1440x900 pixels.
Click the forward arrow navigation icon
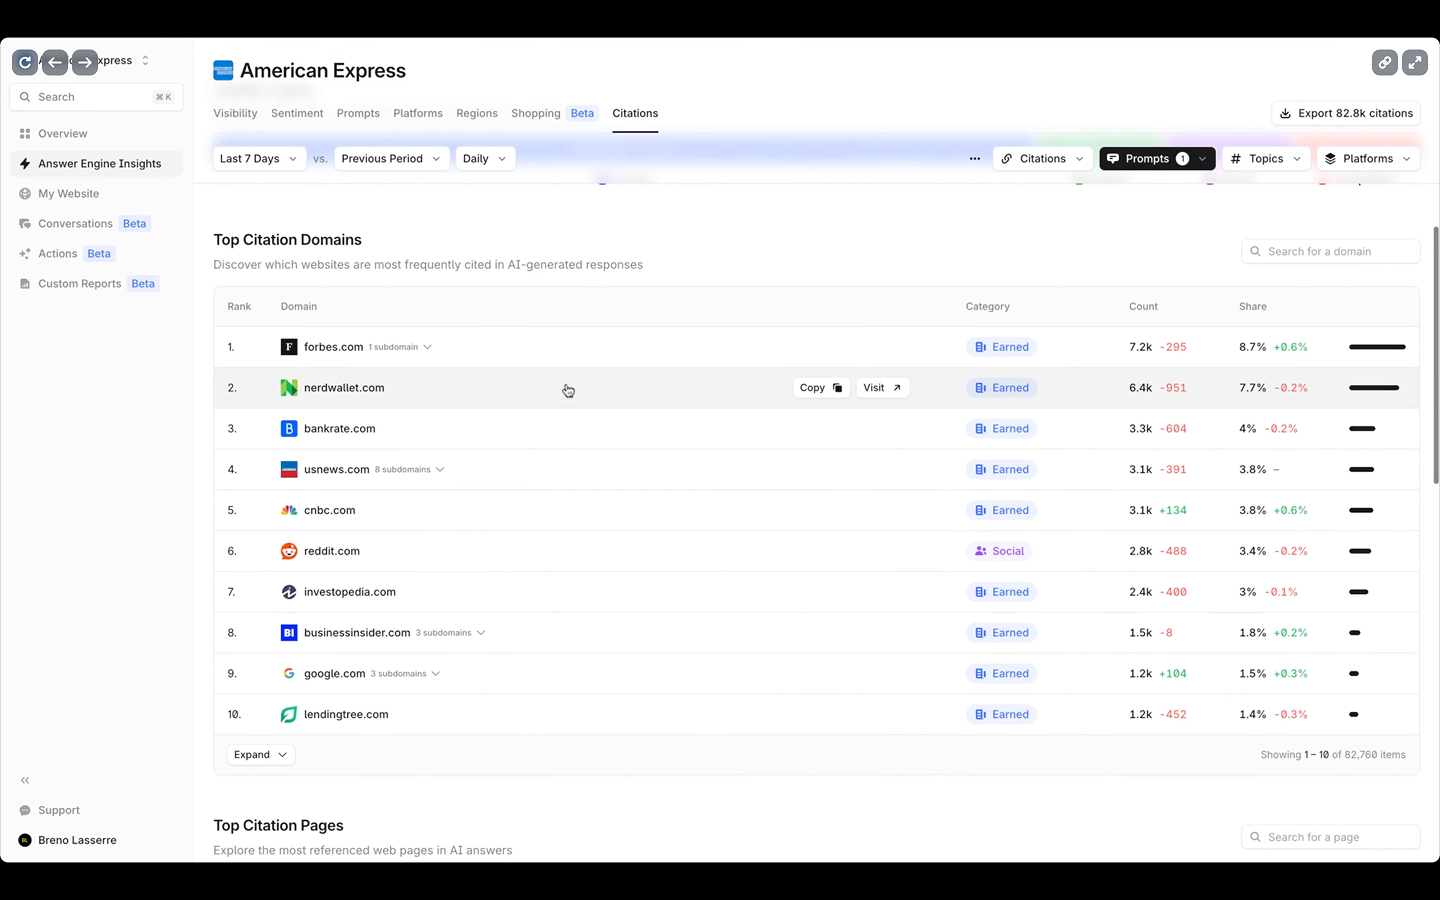pyautogui.click(x=85, y=62)
